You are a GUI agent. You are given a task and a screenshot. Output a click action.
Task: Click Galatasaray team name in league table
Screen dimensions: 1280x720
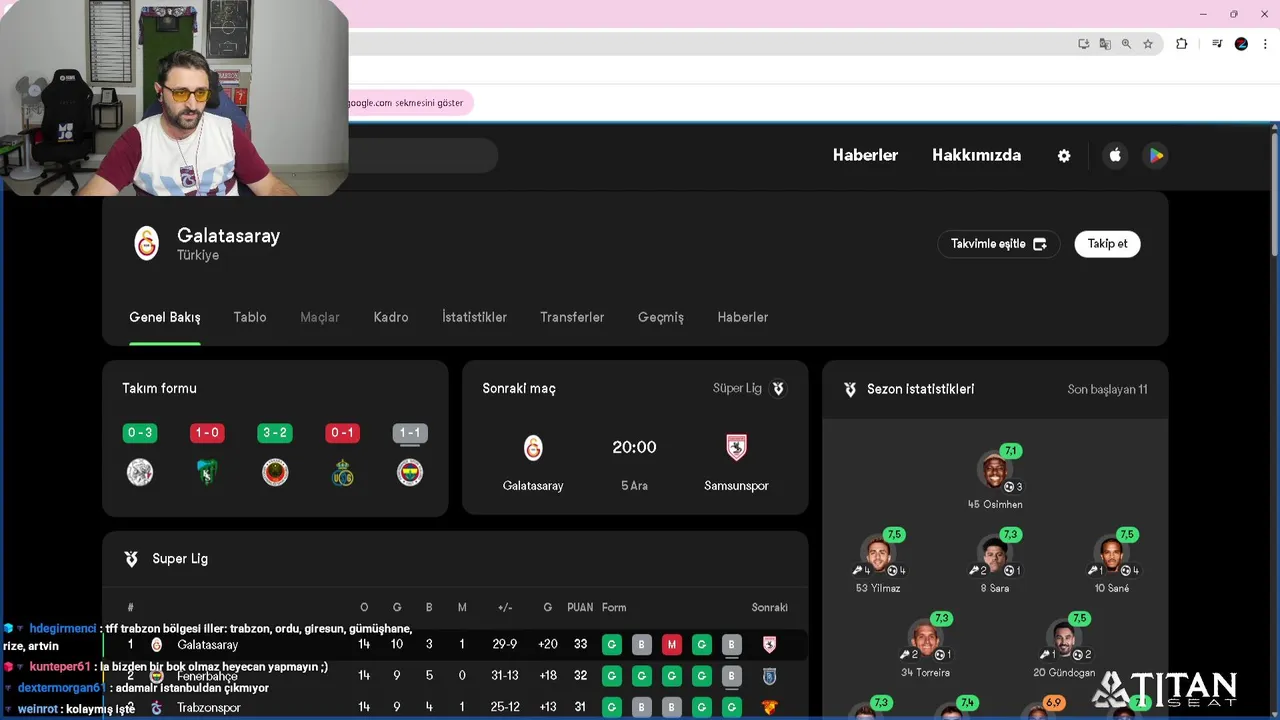[208, 645]
